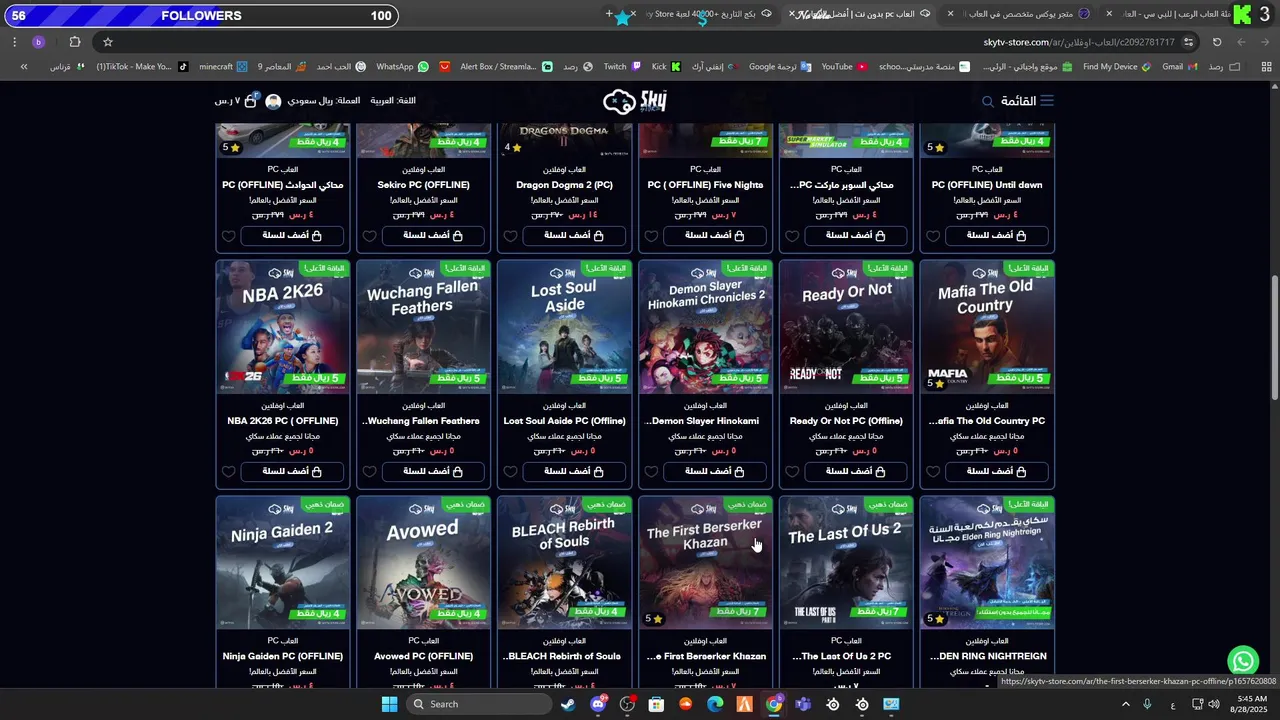Open site info icon in address bar

1188,42
